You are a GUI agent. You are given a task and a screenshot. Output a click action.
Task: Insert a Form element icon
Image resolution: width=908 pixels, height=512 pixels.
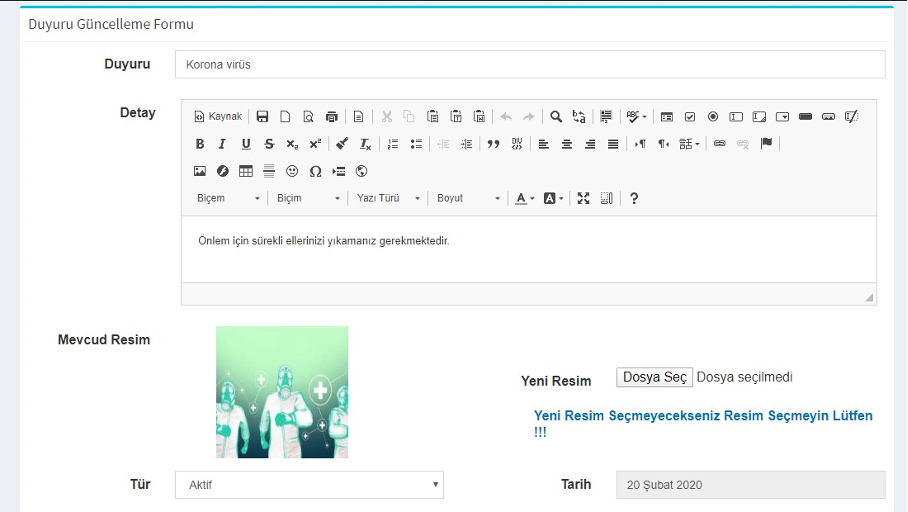(667, 116)
